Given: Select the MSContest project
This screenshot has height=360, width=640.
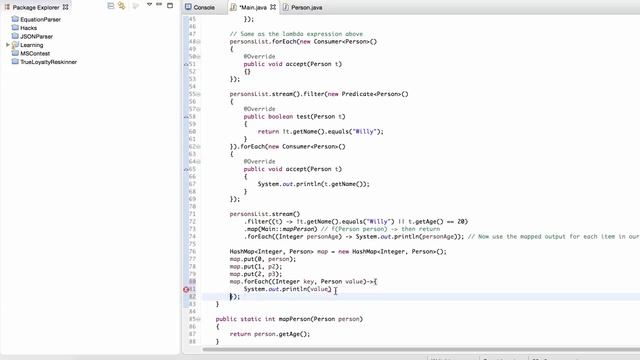Looking at the screenshot, I should pos(35,53).
